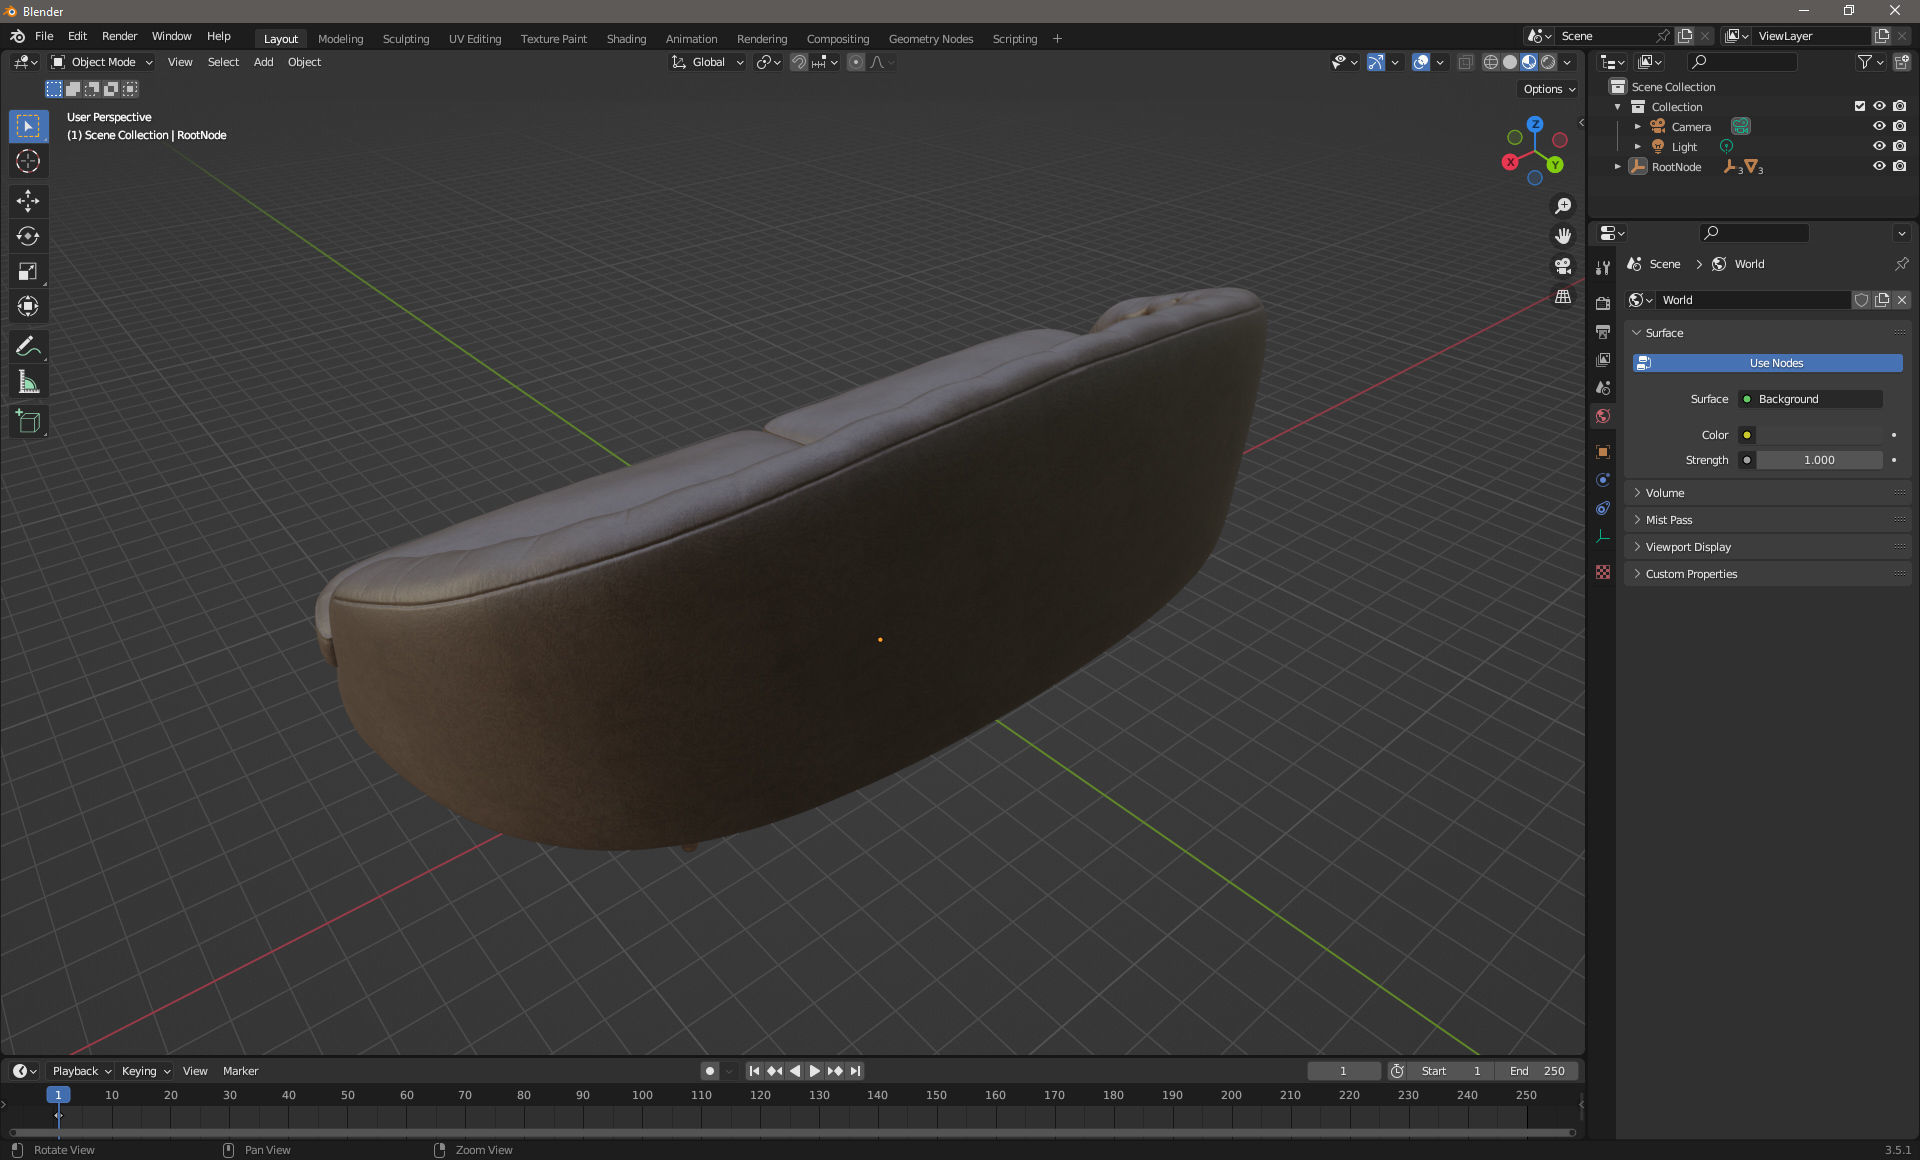Toggle X-Ray mode
Screen dimensions: 1920x1160
tap(1465, 62)
